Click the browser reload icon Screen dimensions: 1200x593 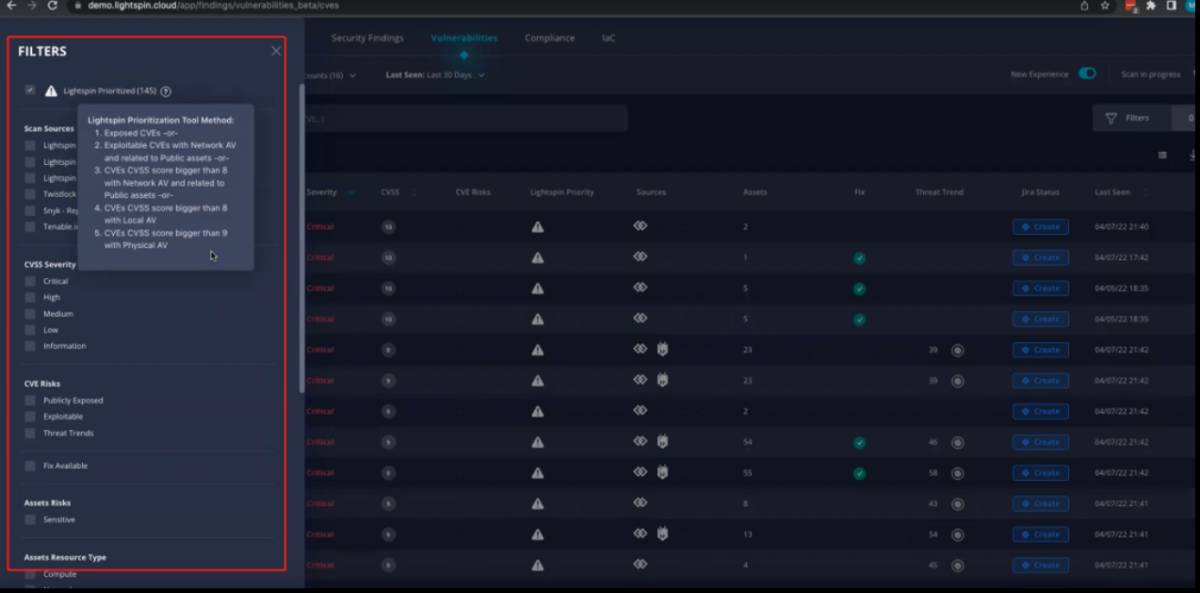click(52, 5)
